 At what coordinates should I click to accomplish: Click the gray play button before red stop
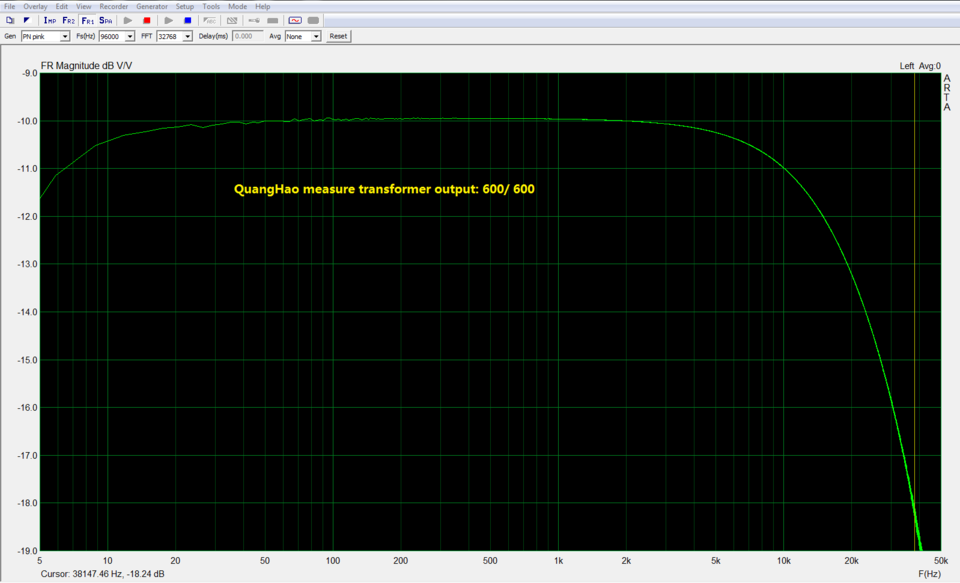[x=128, y=20]
